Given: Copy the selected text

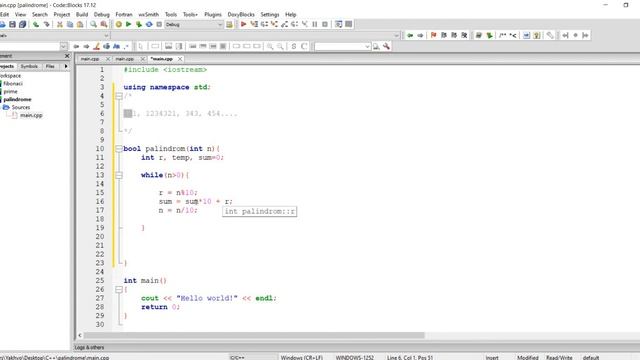Looking at the screenshot, I should [x=70, y=24].
